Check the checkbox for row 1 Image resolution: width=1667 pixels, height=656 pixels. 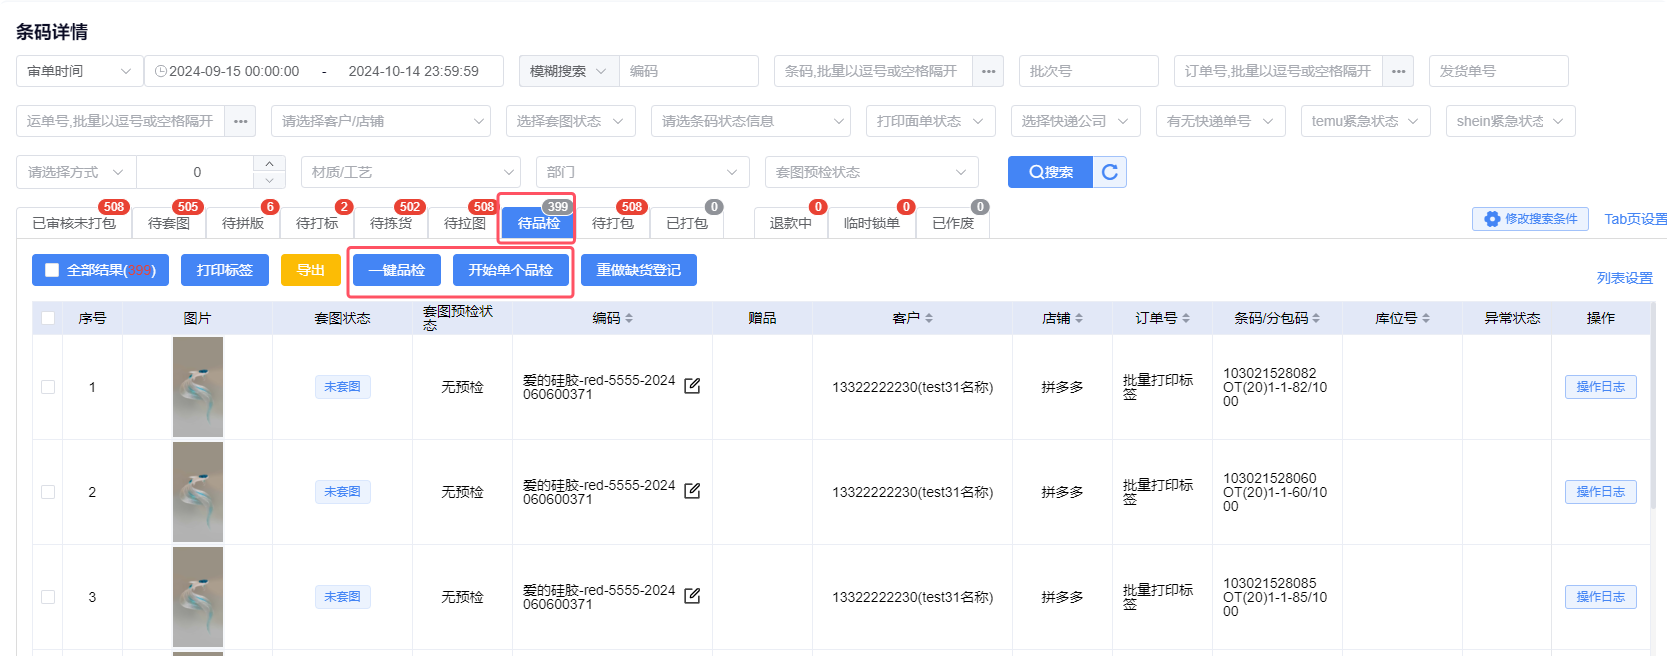pyautogui.click(x=48, y=387)
